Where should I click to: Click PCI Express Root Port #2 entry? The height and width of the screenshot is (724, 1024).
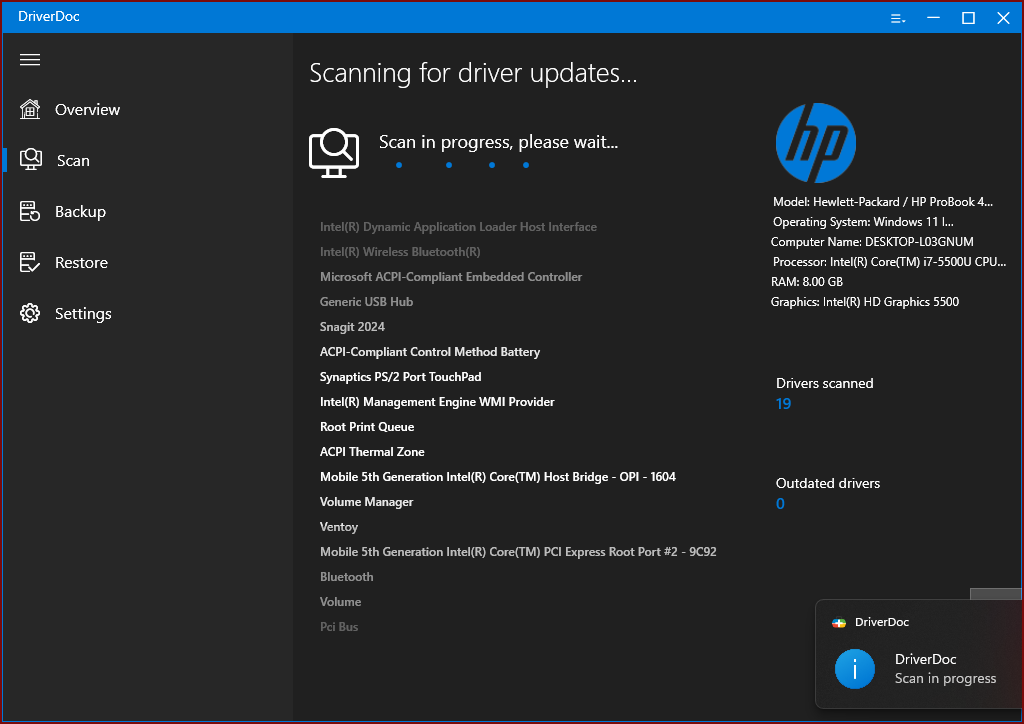518,552
